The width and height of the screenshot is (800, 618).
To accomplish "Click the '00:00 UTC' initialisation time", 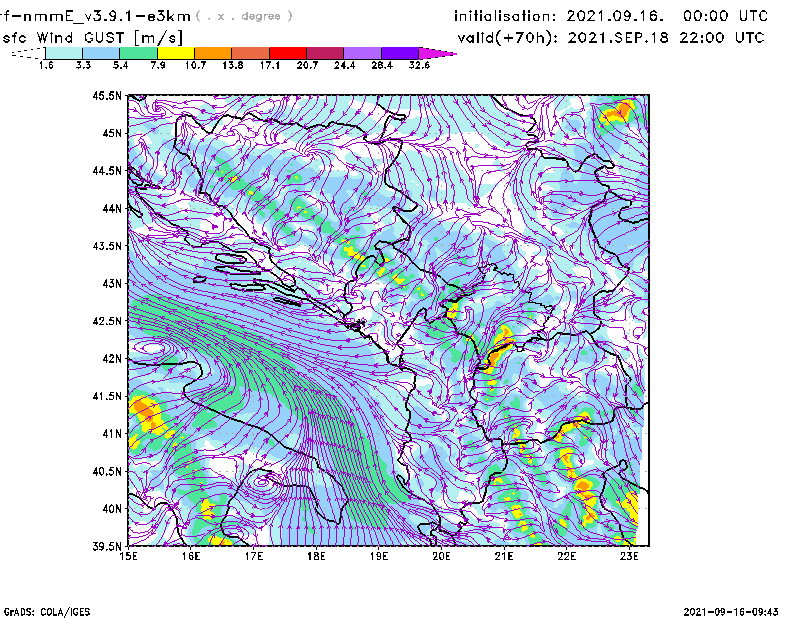I will point(725,16).
